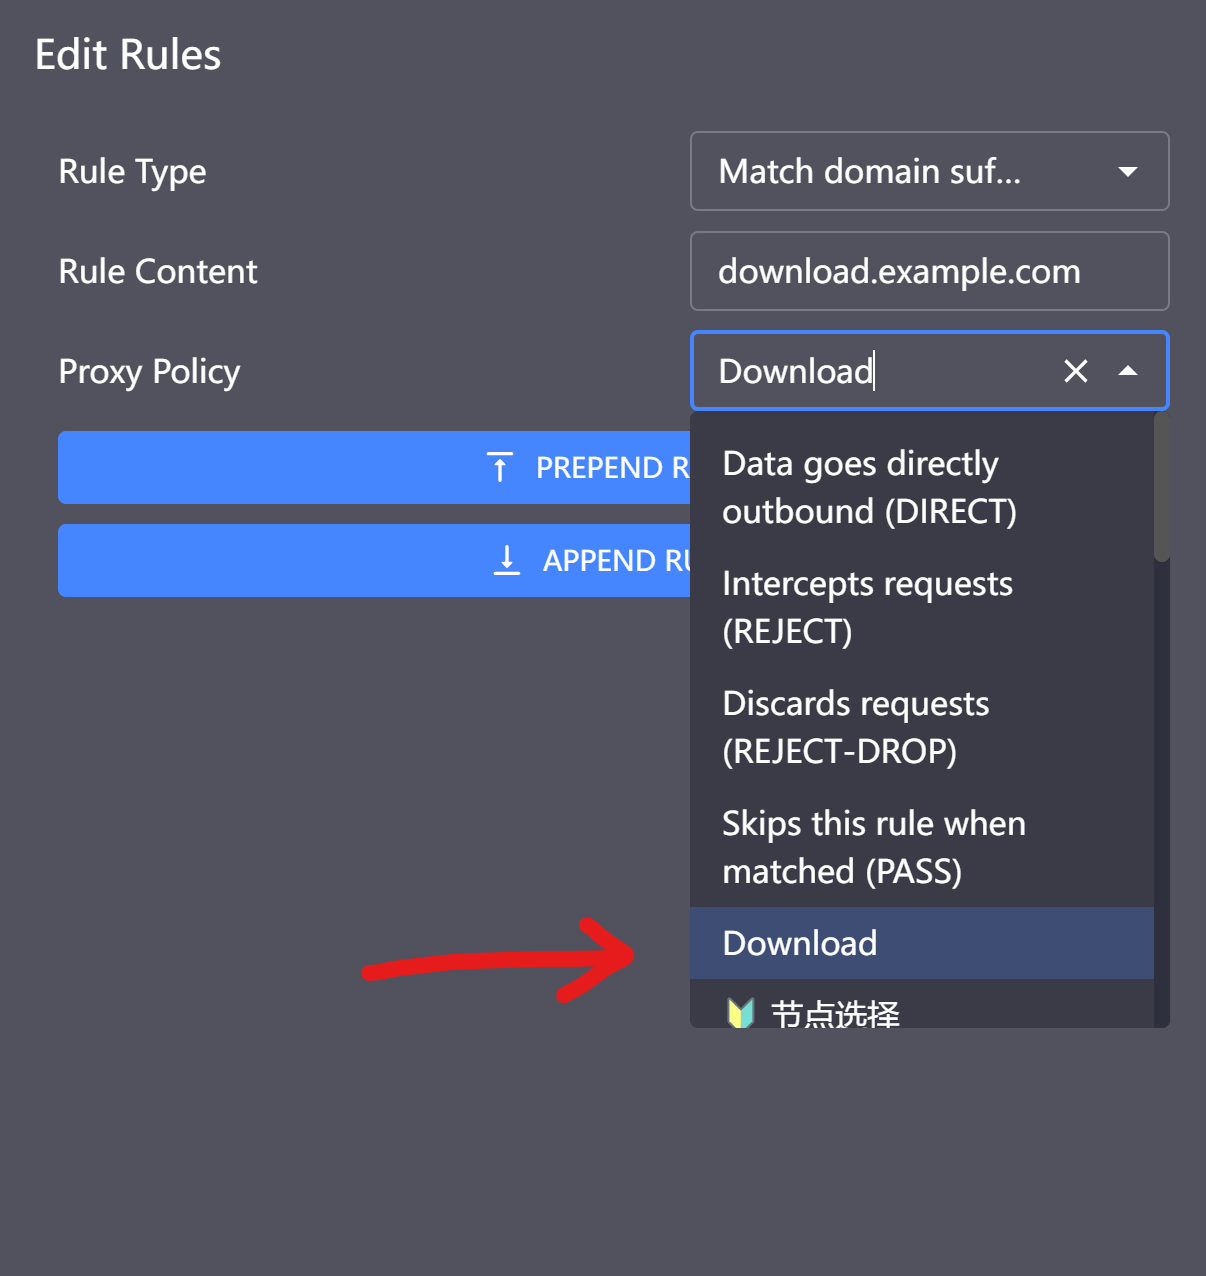The height and width of the screenshot is (1276, 1206).
Task: Focus the Rule Content field with download.example.com
Action: click(928, 272)
